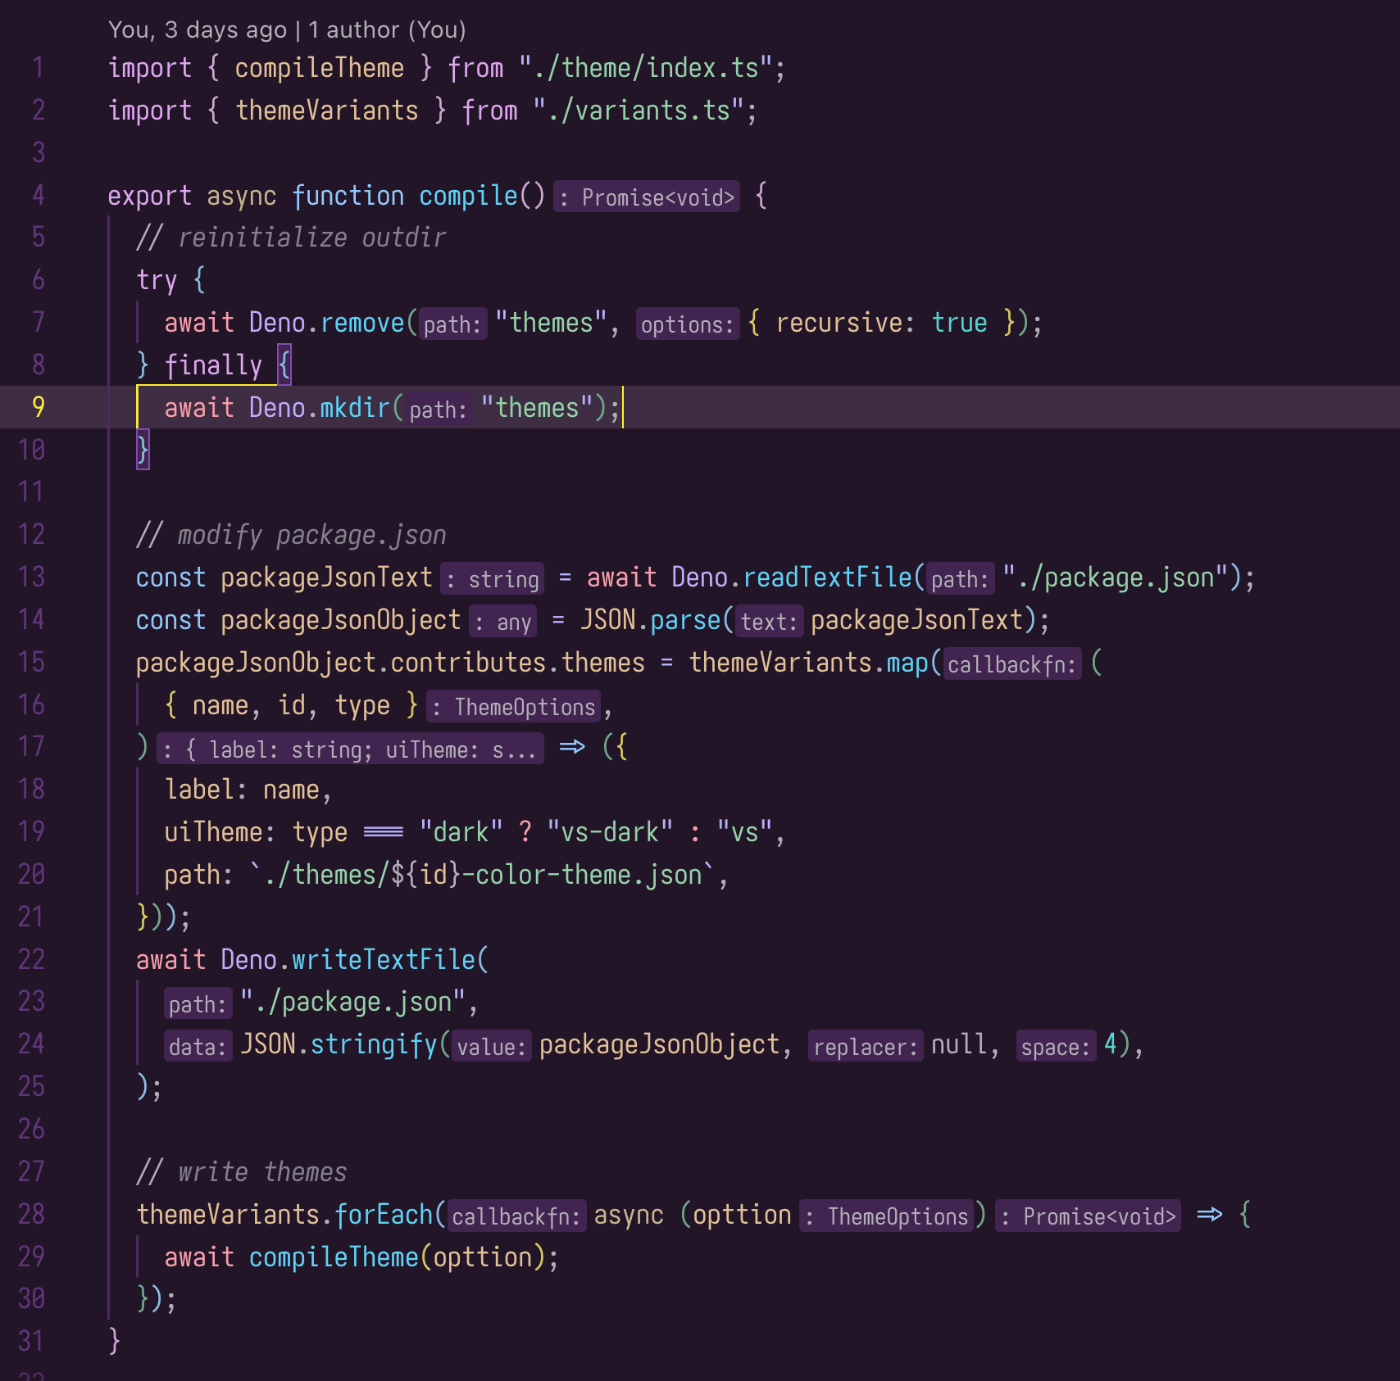
Task: Click the comment "// modify package.json"
Action: coord(291,535)
